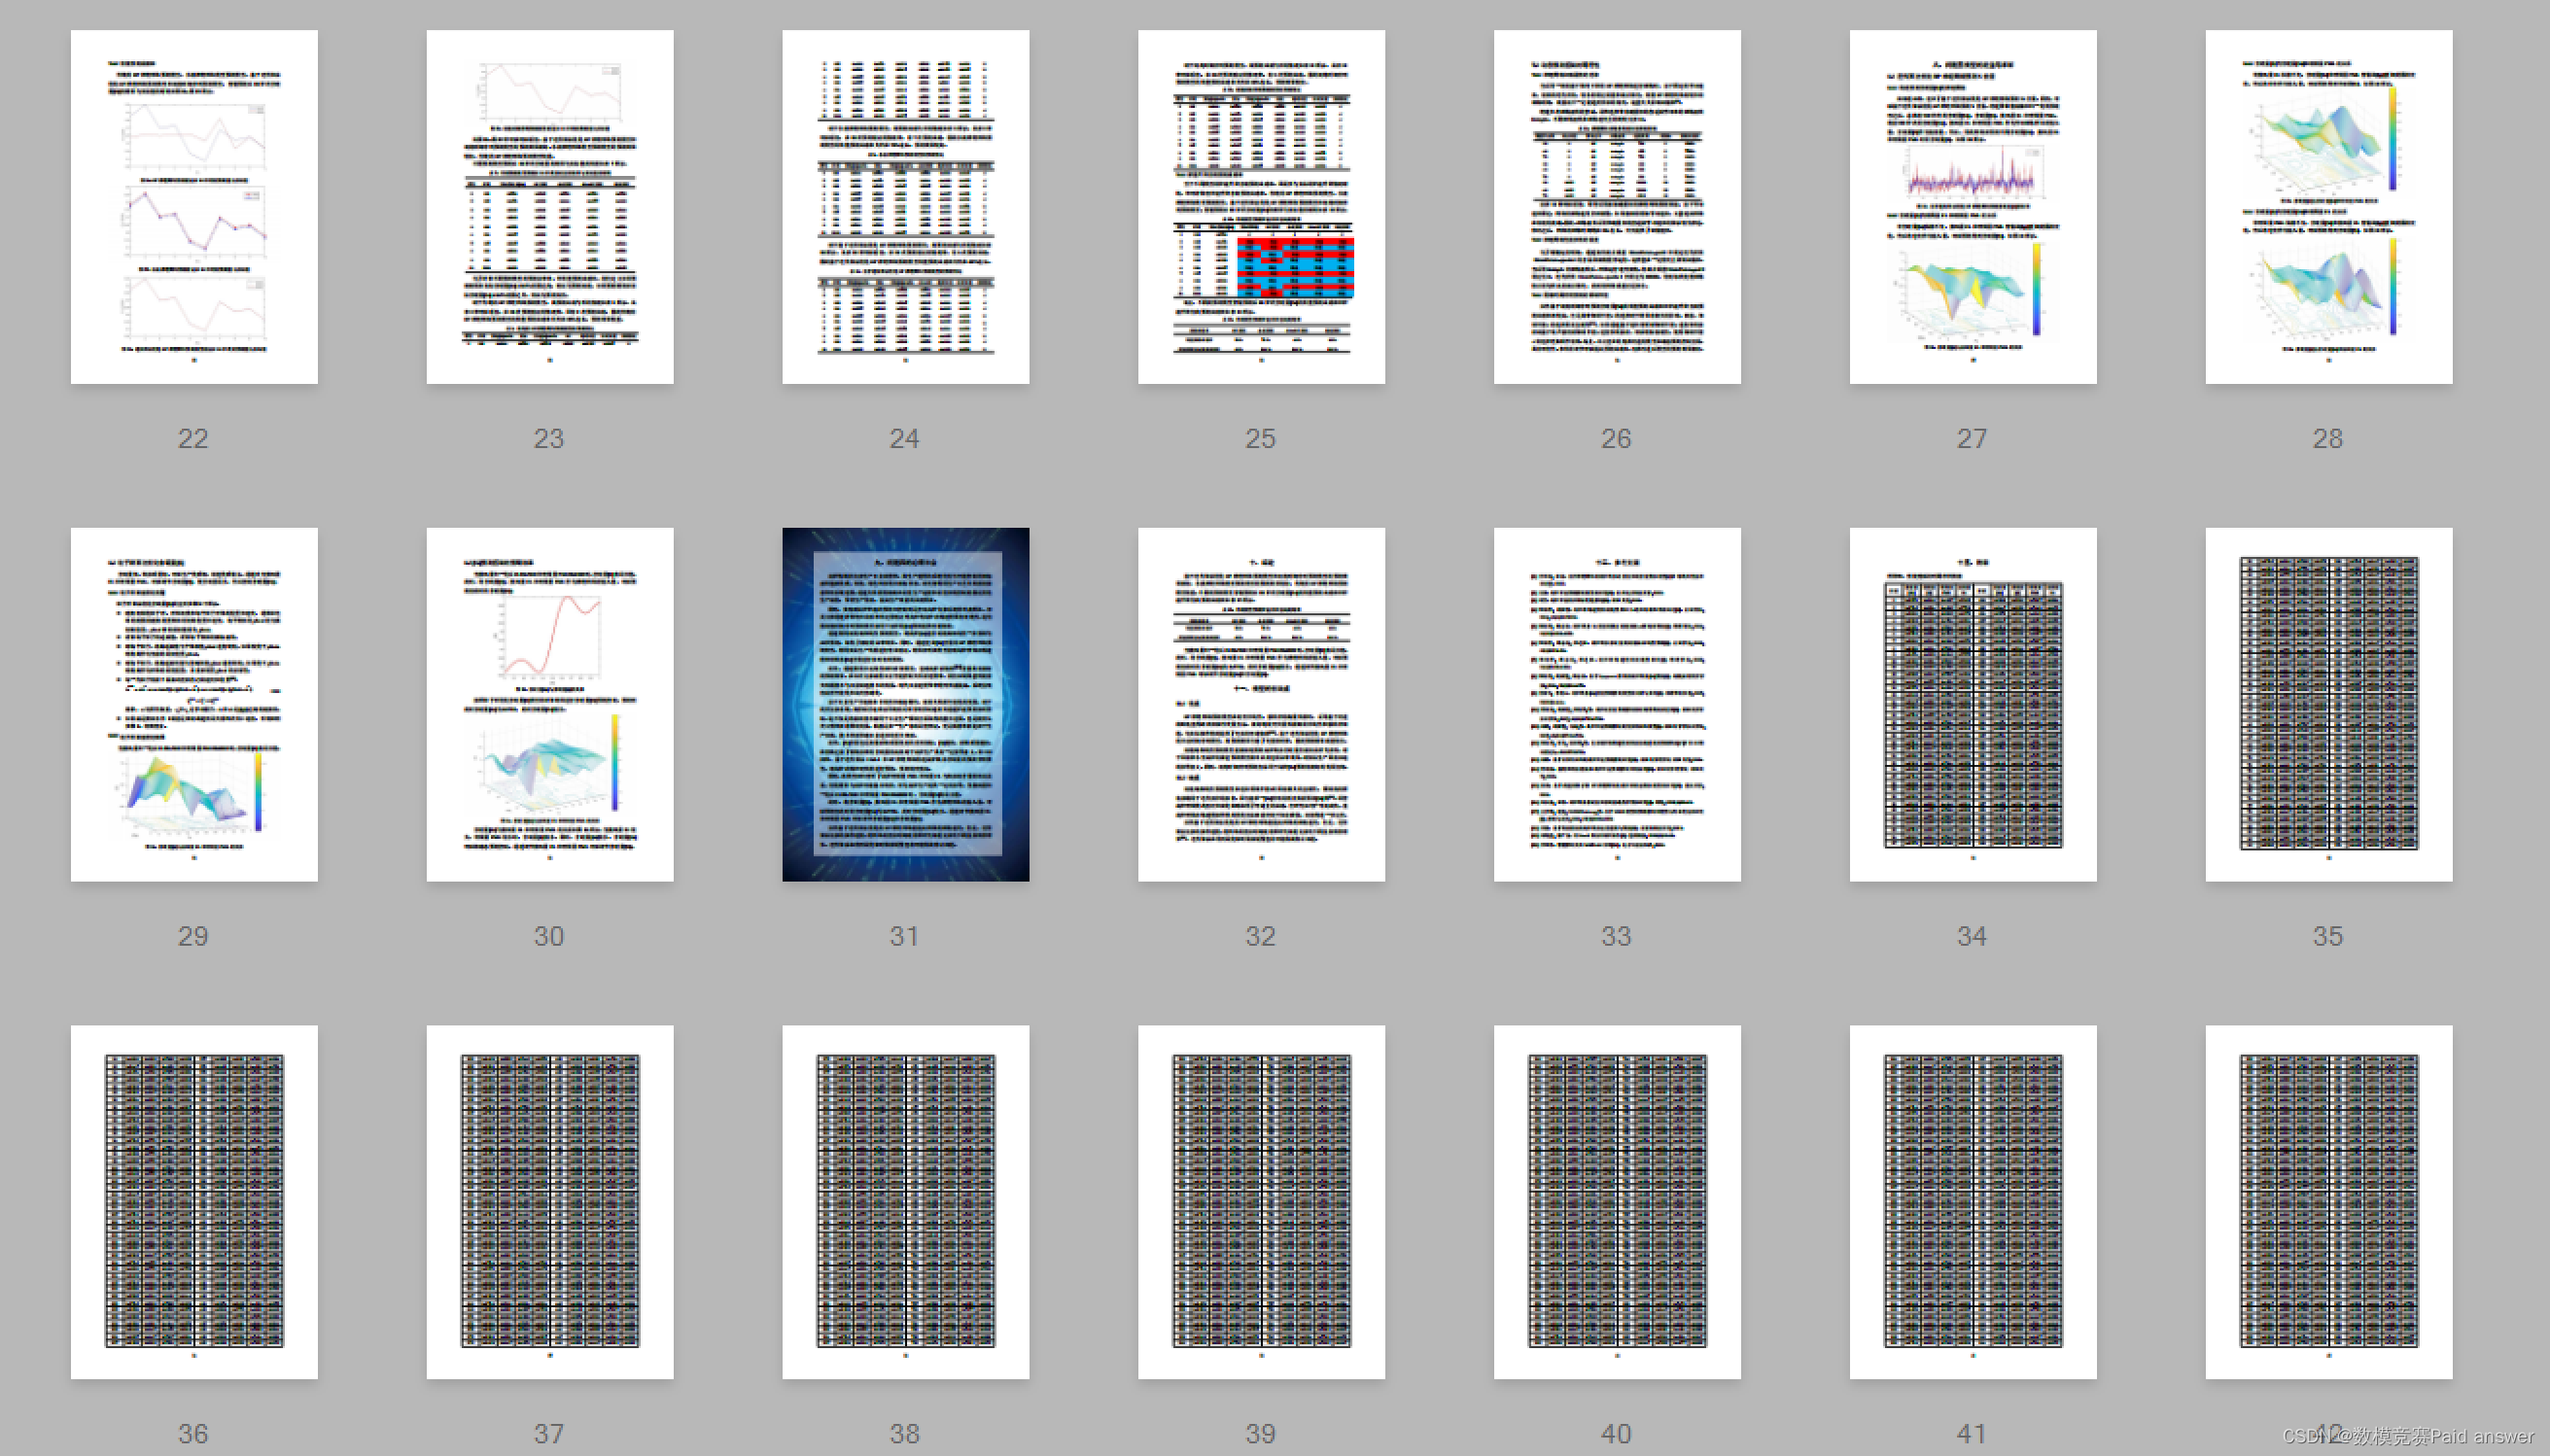Click the page number label 37
2550x1456 pixels.
coord(549,1434)
